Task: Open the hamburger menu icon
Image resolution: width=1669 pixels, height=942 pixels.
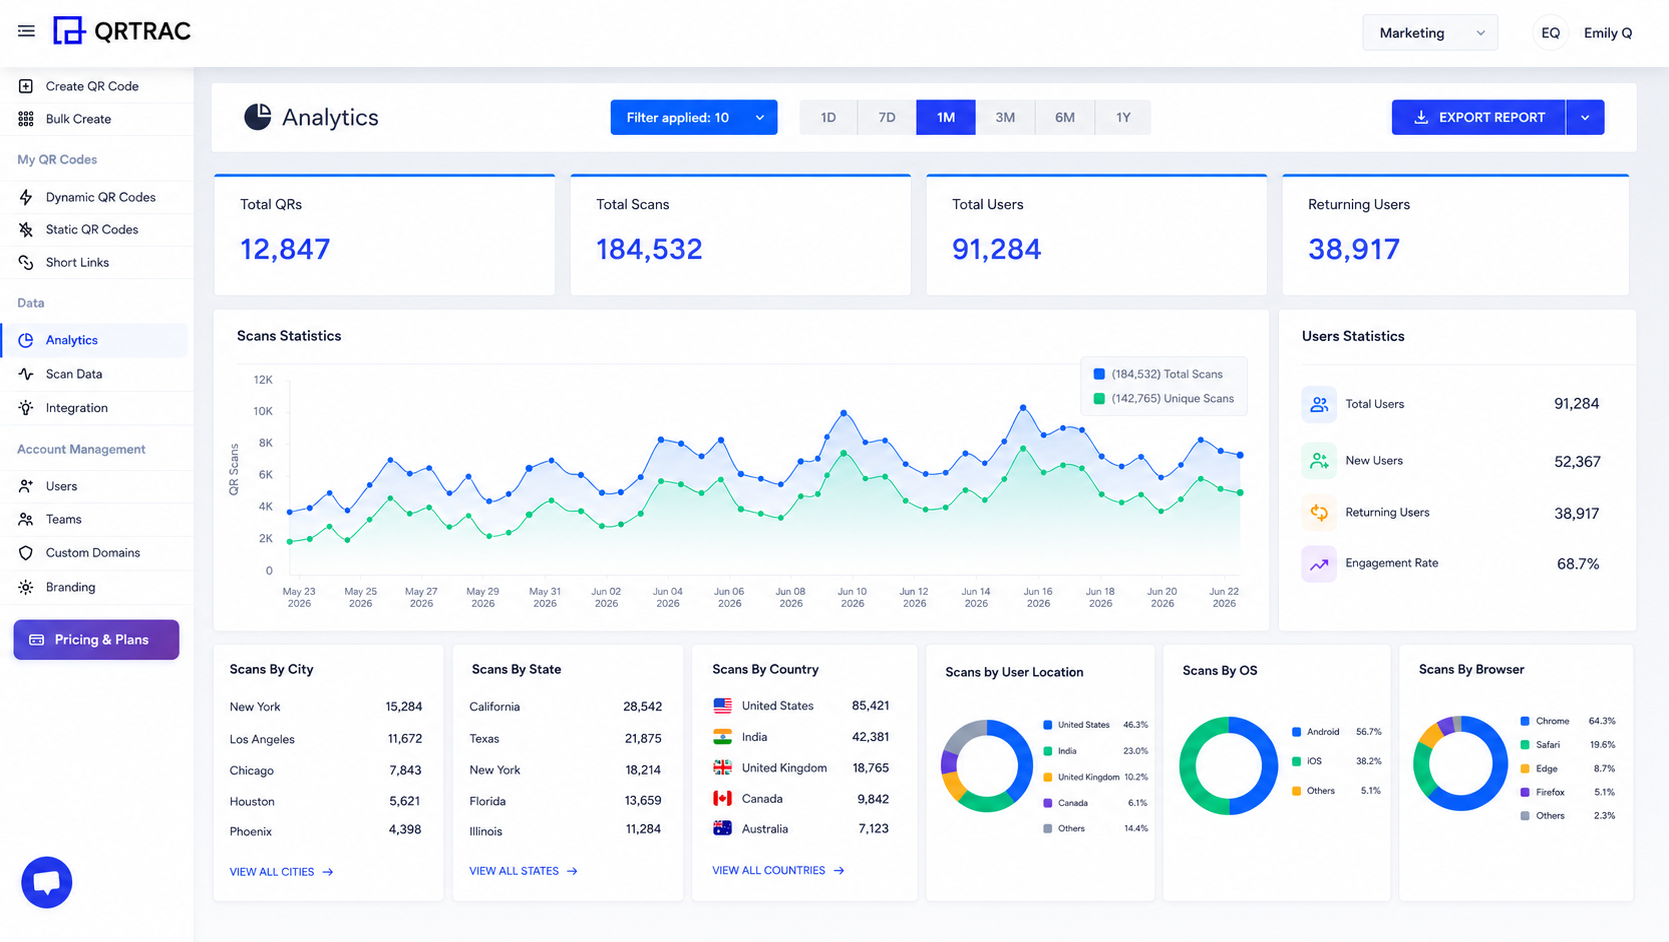Action: pyautogui.click(x=26, y=31)
